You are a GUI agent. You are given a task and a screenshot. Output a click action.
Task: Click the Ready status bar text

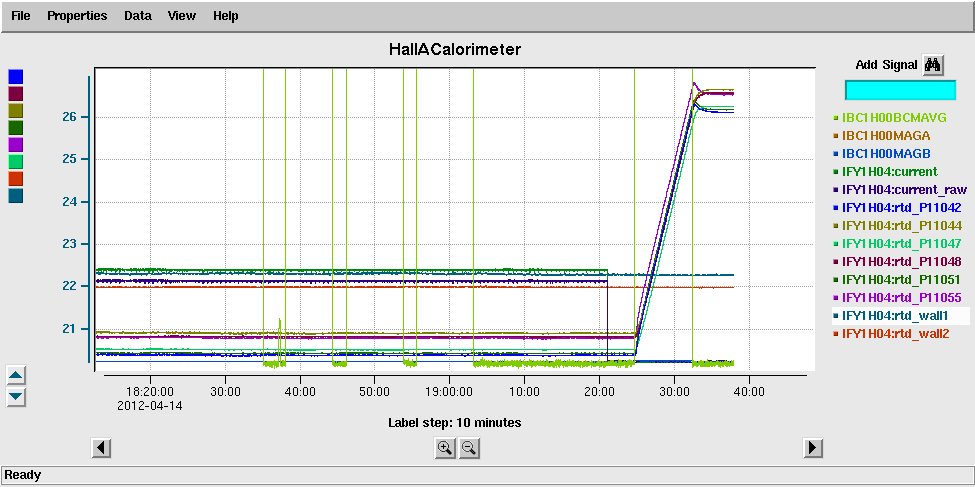click(23, 475)
